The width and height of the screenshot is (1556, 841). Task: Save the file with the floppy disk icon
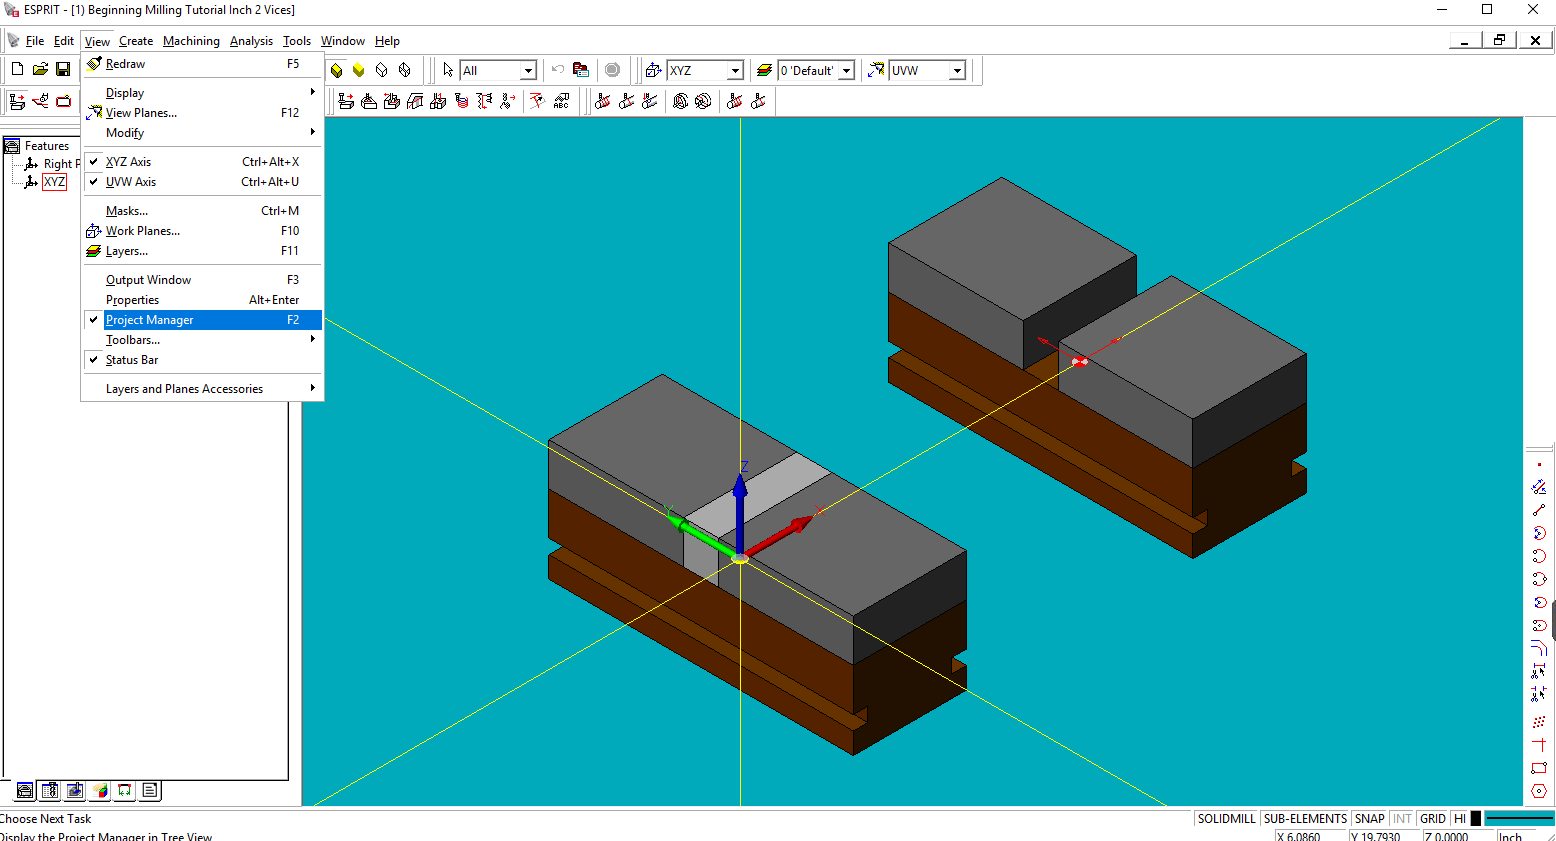(63, 69)
